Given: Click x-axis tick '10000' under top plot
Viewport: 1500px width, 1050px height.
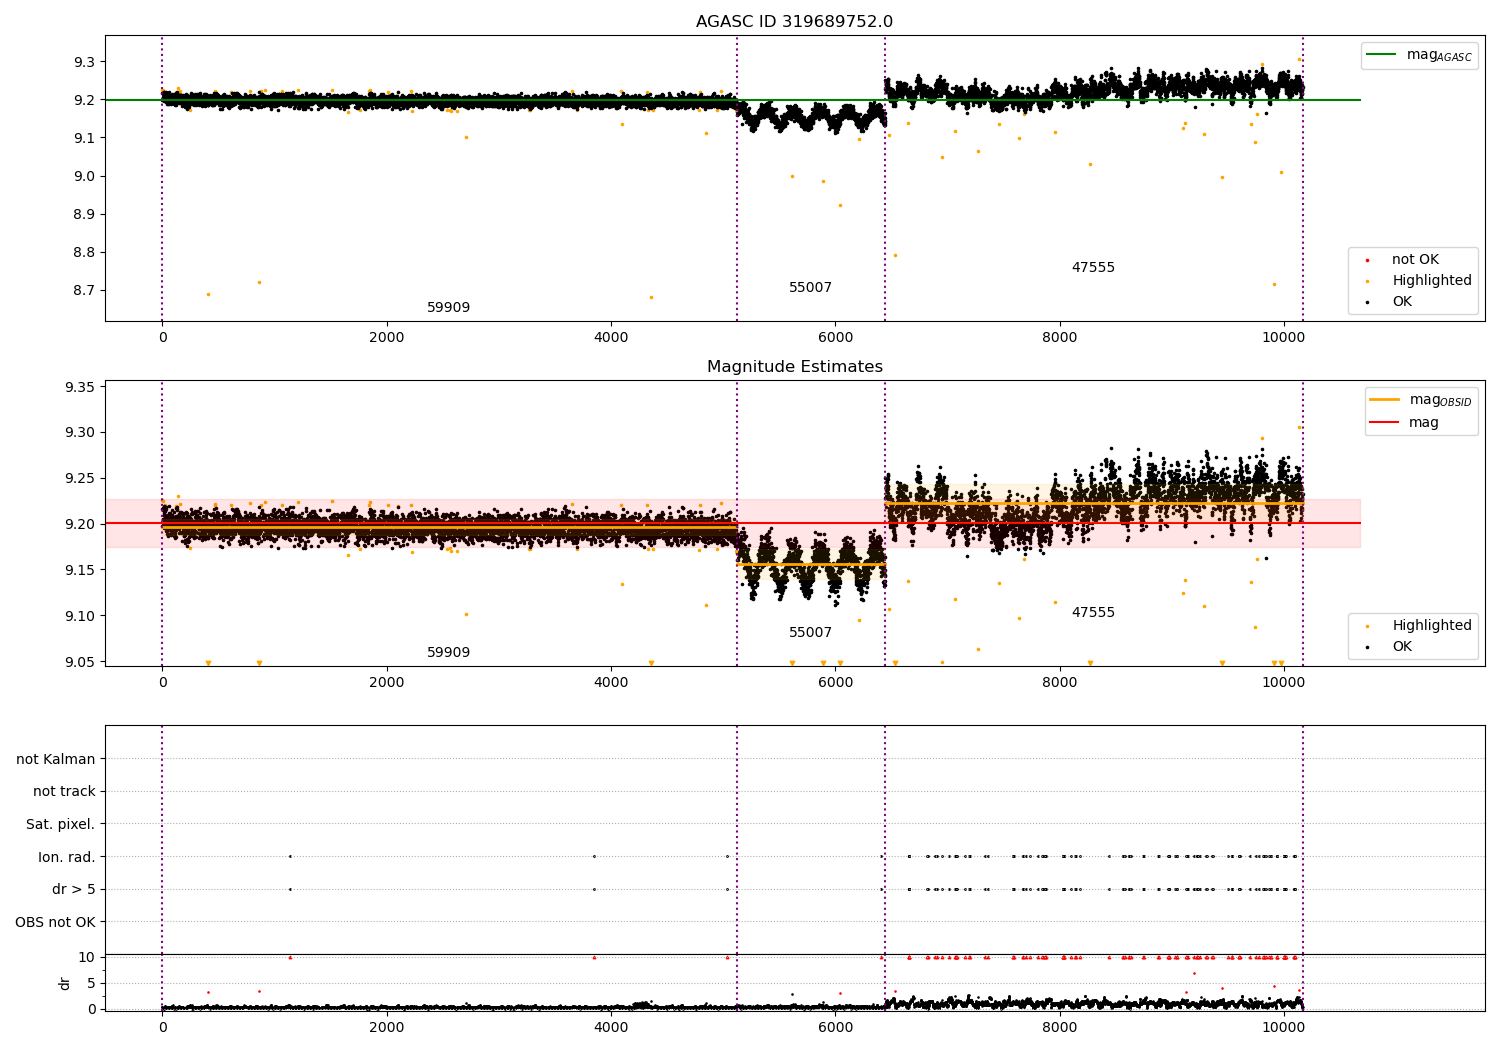Looking at the screenshot, I should point(1284,338).
